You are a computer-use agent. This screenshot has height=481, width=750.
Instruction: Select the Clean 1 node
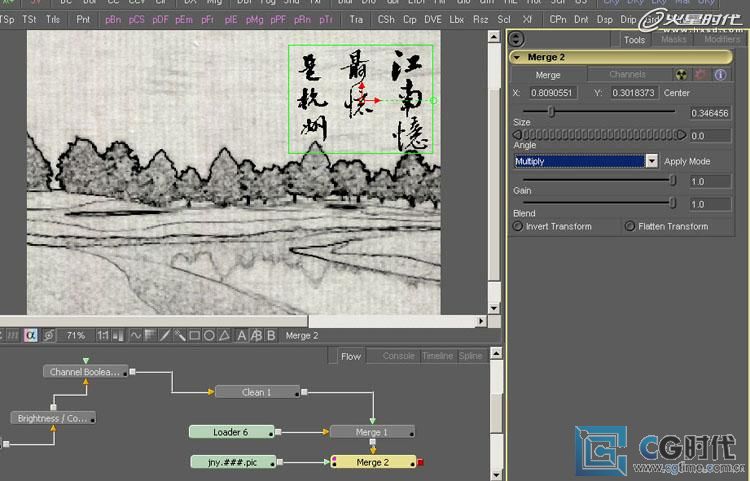coord(257,392)
